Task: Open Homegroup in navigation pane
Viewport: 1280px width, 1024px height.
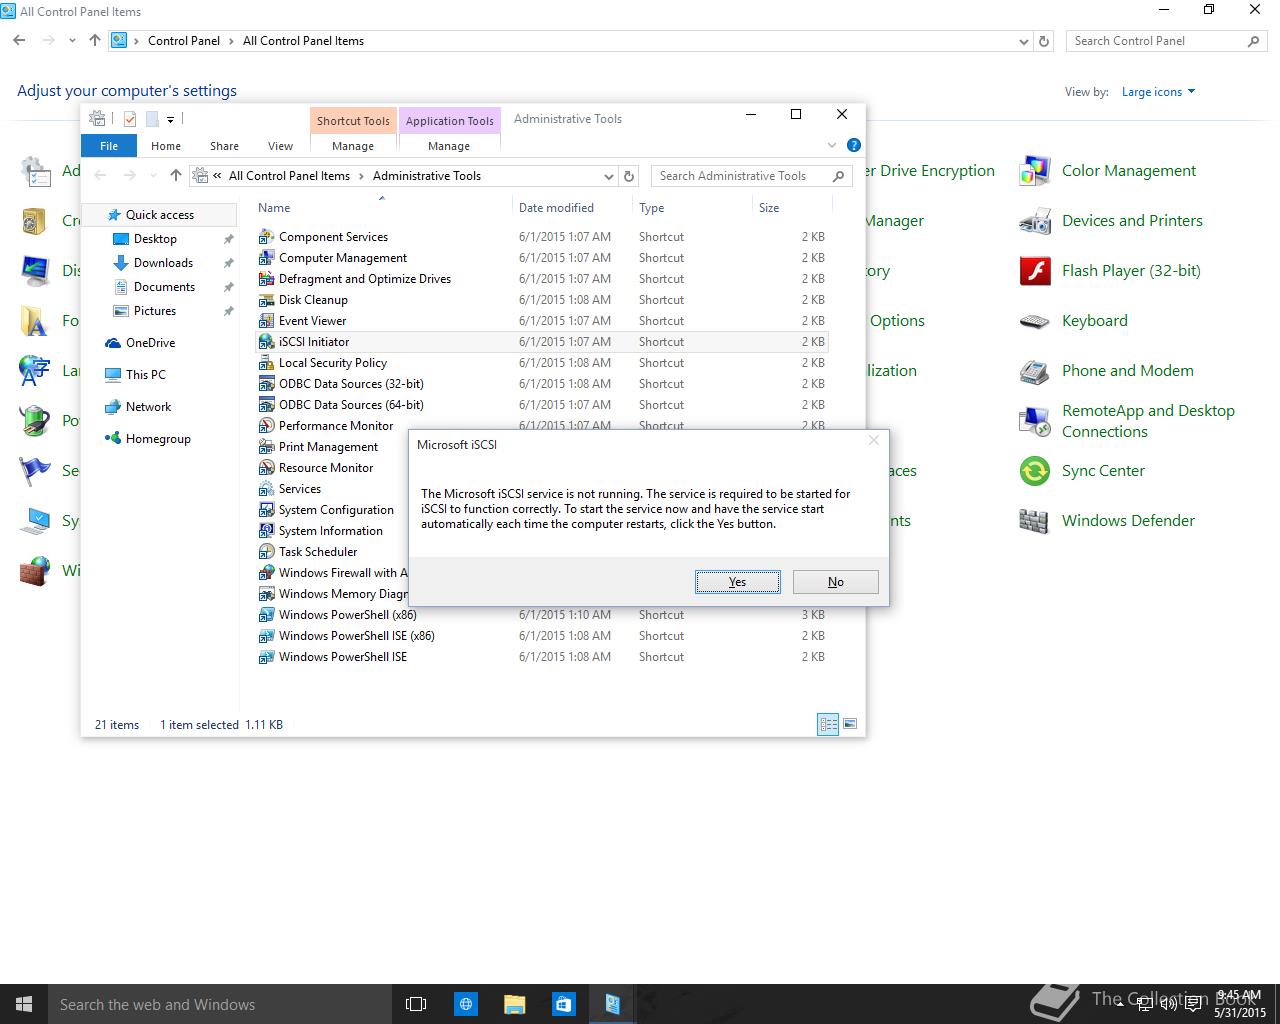Action: tap(158, 439)
